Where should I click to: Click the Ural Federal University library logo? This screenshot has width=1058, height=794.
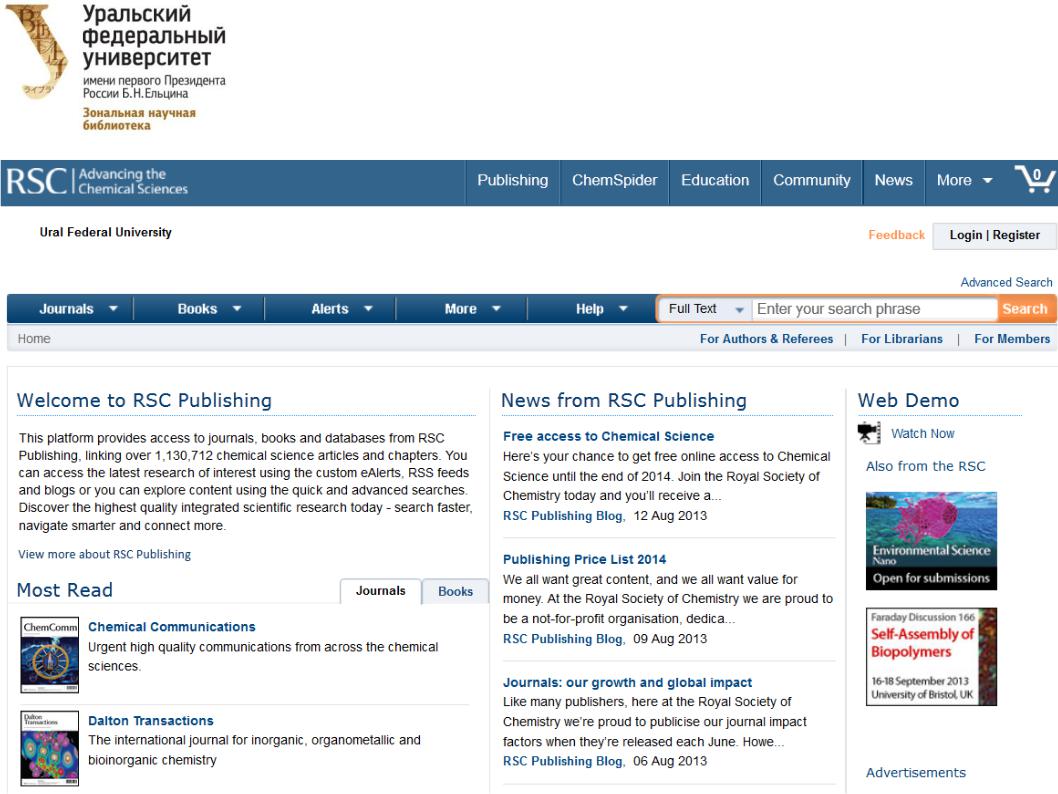115,67
